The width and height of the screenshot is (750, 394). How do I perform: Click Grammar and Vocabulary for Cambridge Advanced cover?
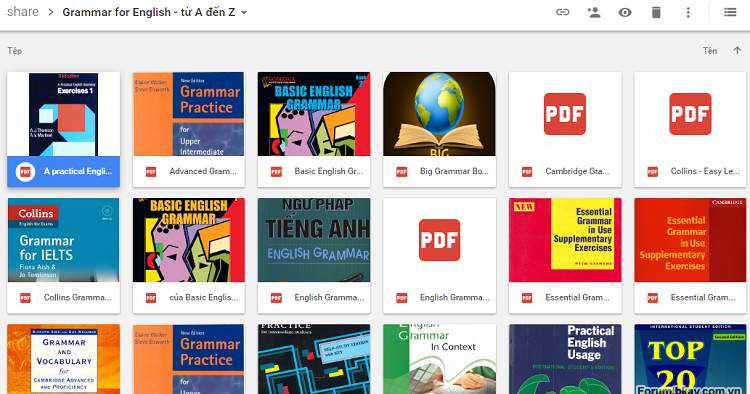click(x=64, y=359)
